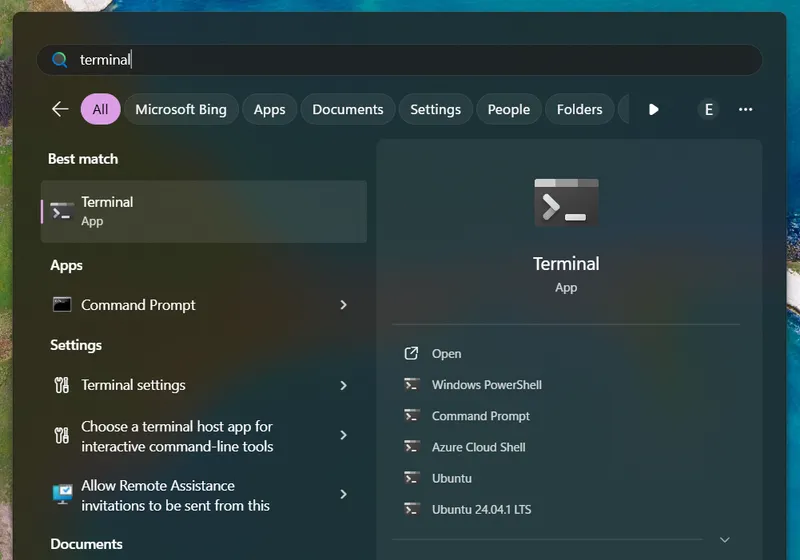Select the Documents filter tab
Screen dimensions: 800x560
(x=347, y=109)
